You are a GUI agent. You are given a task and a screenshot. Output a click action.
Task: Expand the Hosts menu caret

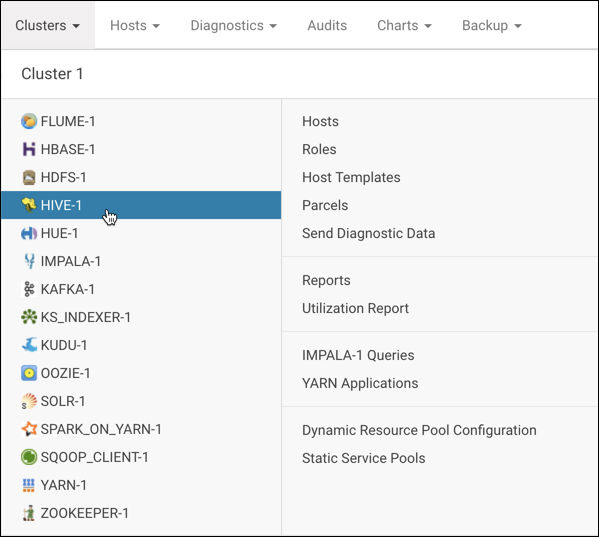click(x=156, y=26)
